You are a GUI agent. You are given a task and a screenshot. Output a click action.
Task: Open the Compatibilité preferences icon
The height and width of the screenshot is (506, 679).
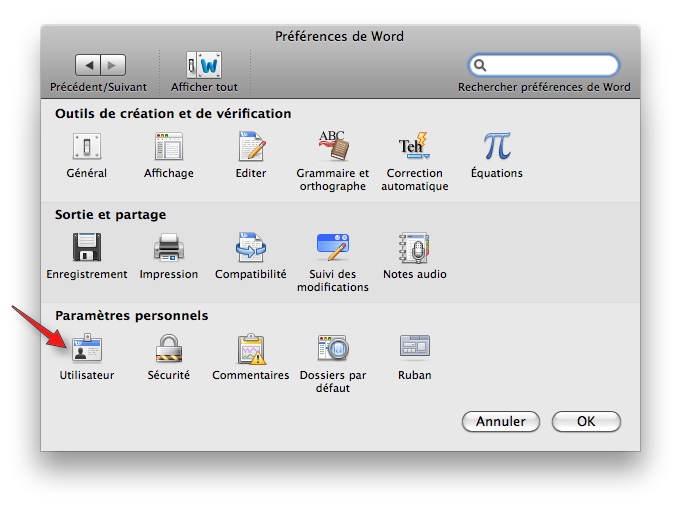point(251,247)
